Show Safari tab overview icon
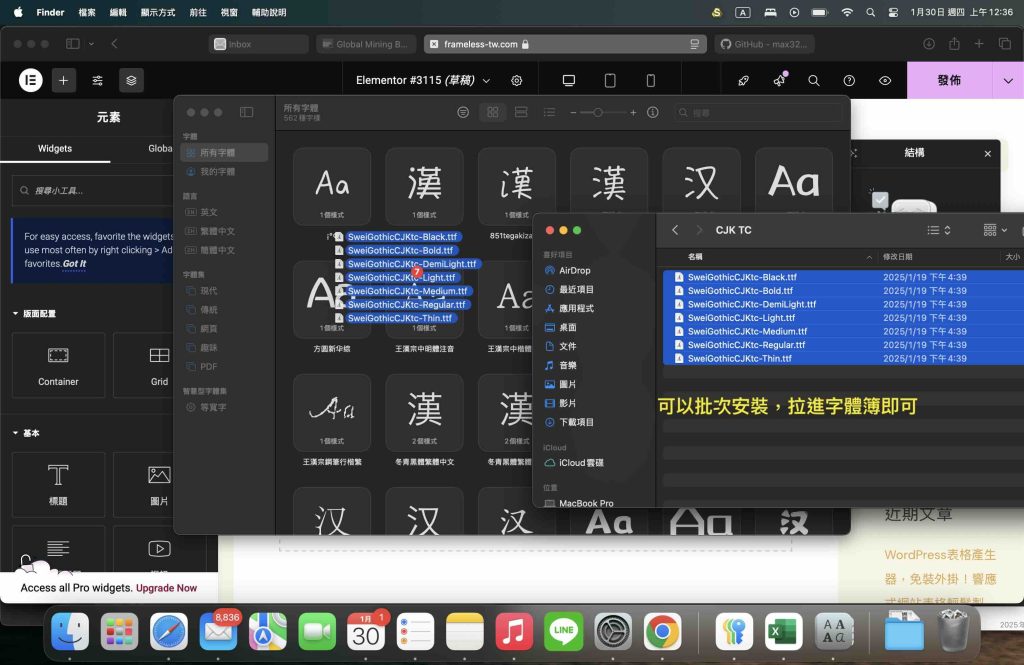 click(1004, 44)
